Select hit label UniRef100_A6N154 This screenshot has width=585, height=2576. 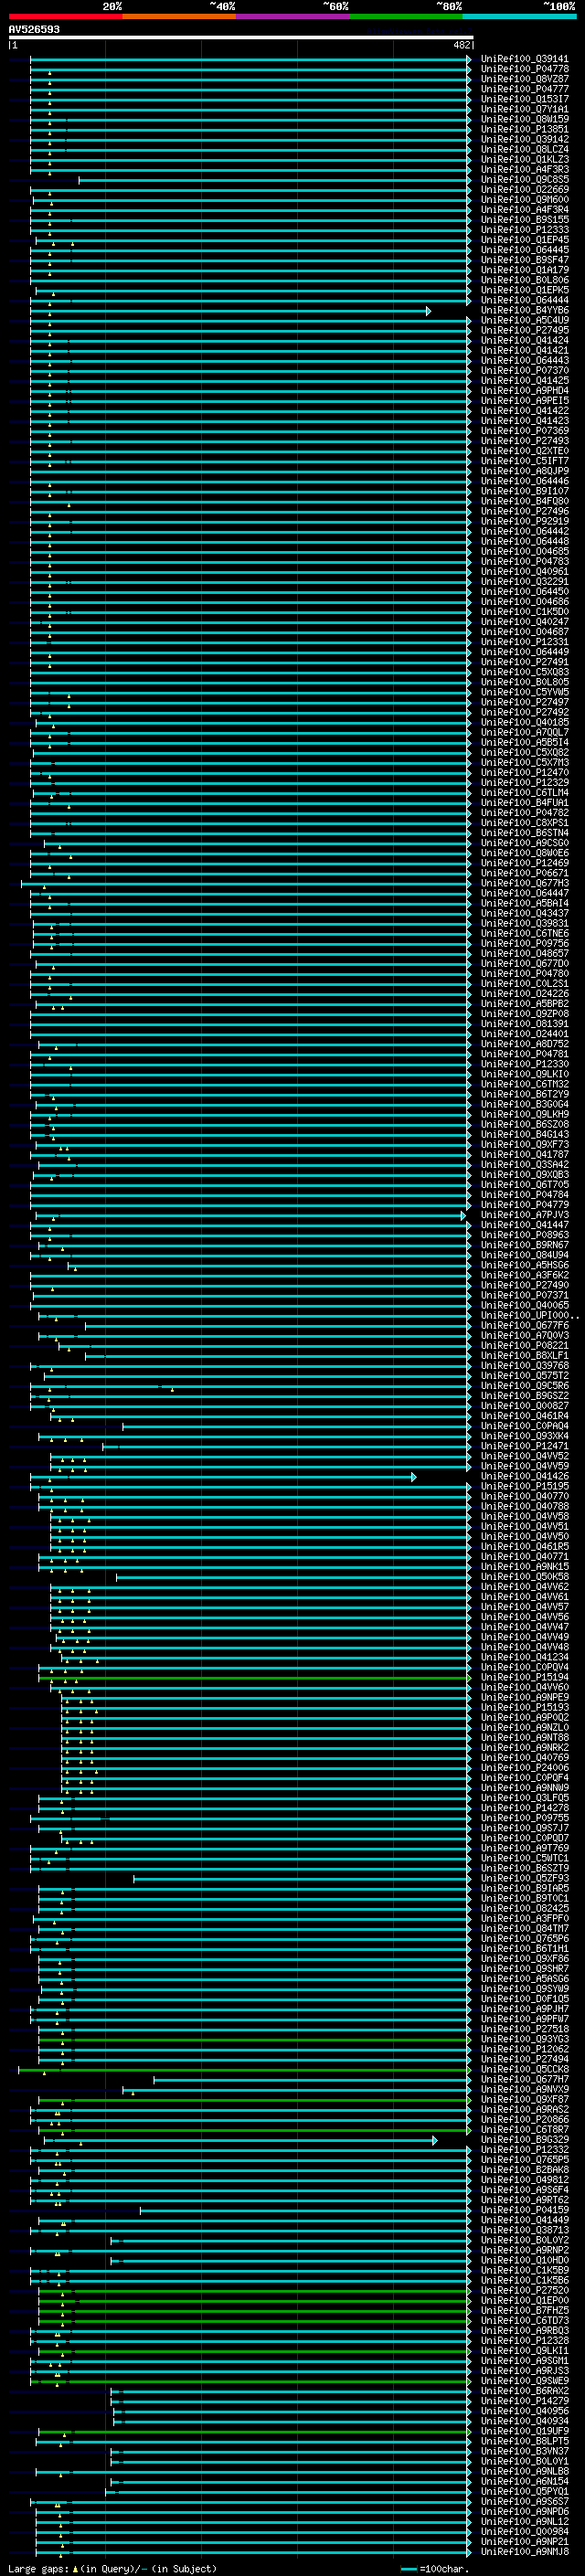pos(525,2482)
